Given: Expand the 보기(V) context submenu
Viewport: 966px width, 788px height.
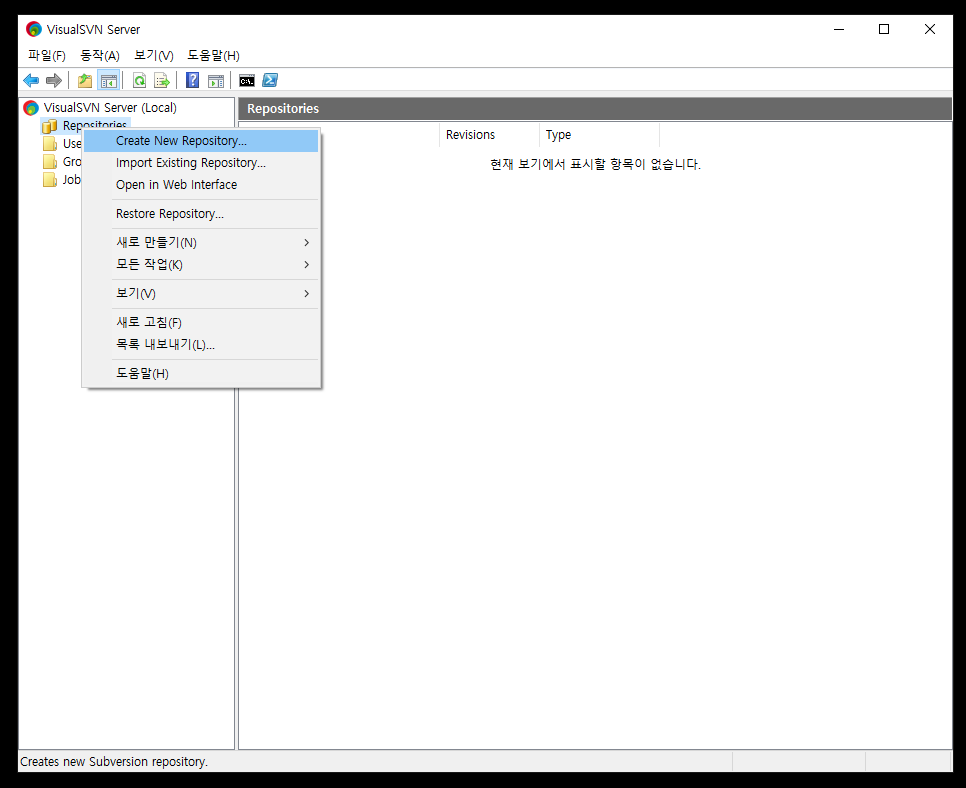Looking at the screenshot, I should coord(201,294).
